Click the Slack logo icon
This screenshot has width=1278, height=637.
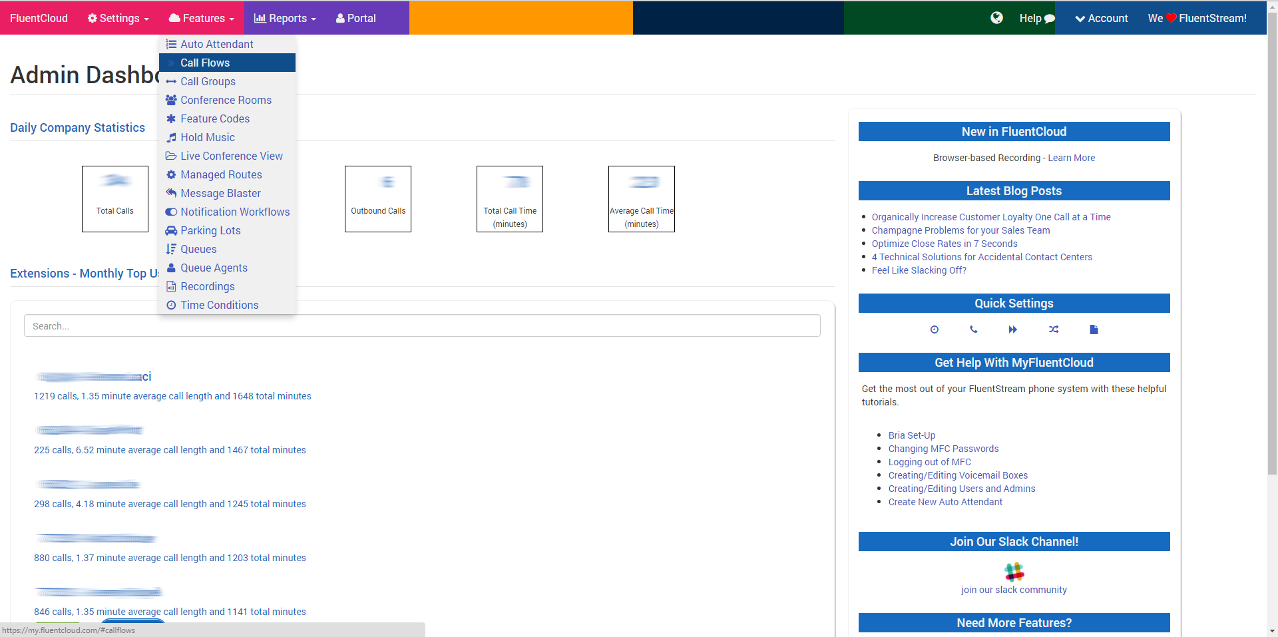point(1014,572)
